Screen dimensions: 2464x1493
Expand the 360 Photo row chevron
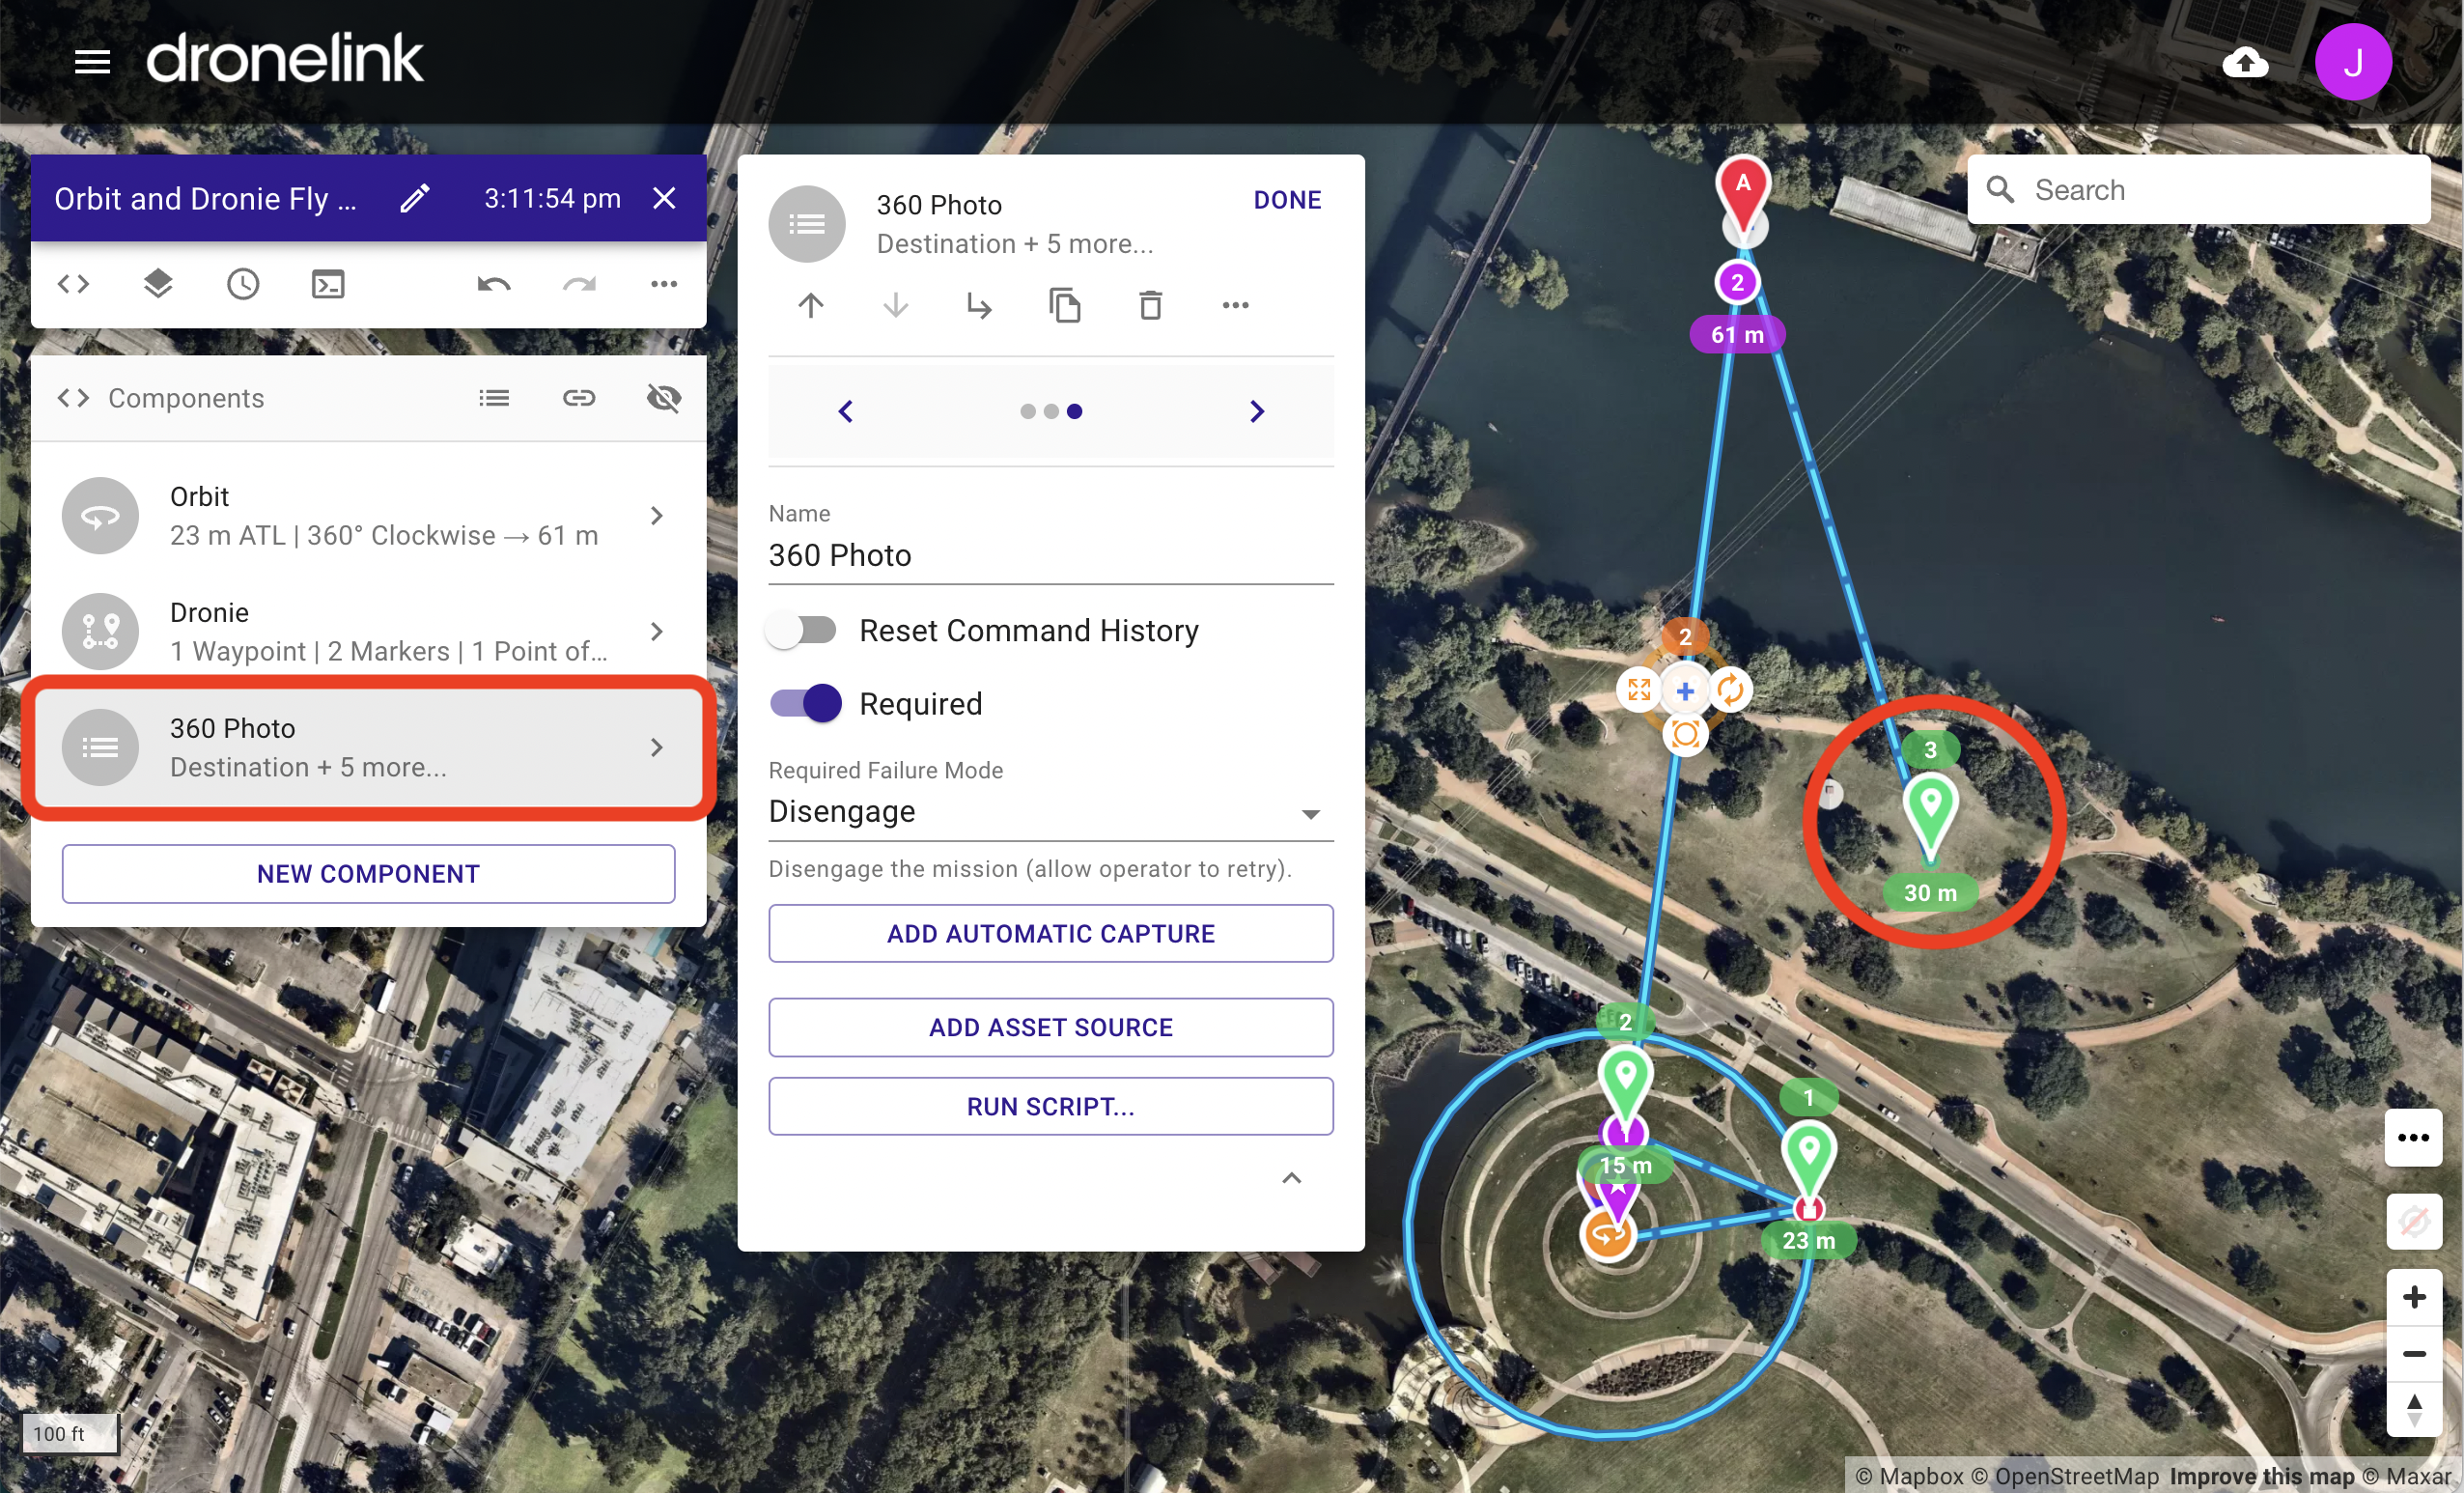[657, 748]
